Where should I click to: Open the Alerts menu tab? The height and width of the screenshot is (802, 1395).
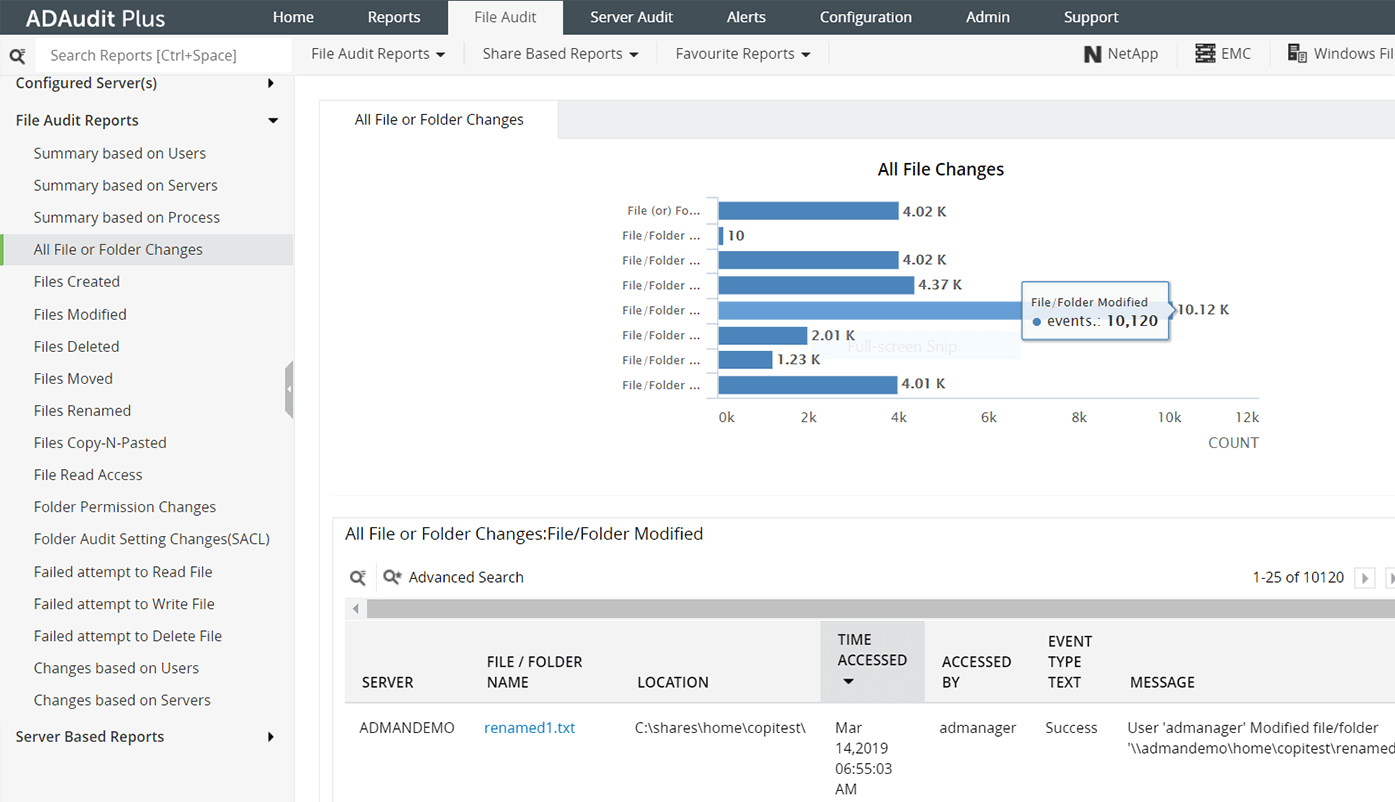[x=746, y=17]
